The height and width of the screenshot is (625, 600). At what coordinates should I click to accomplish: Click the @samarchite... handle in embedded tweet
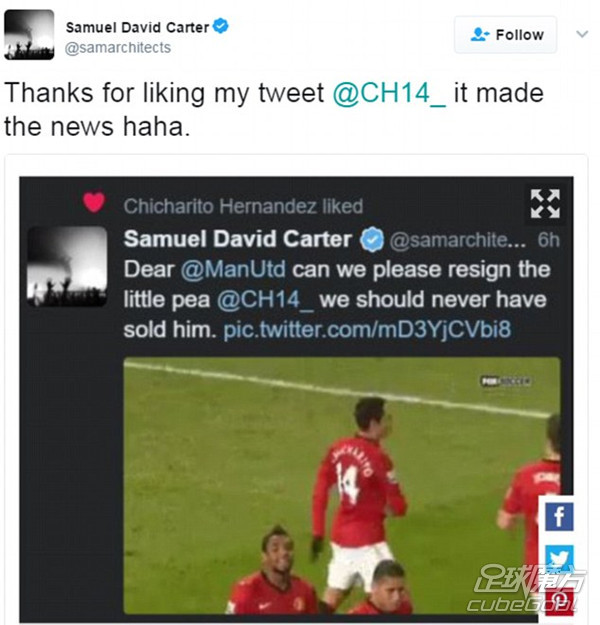coord(458,240)
